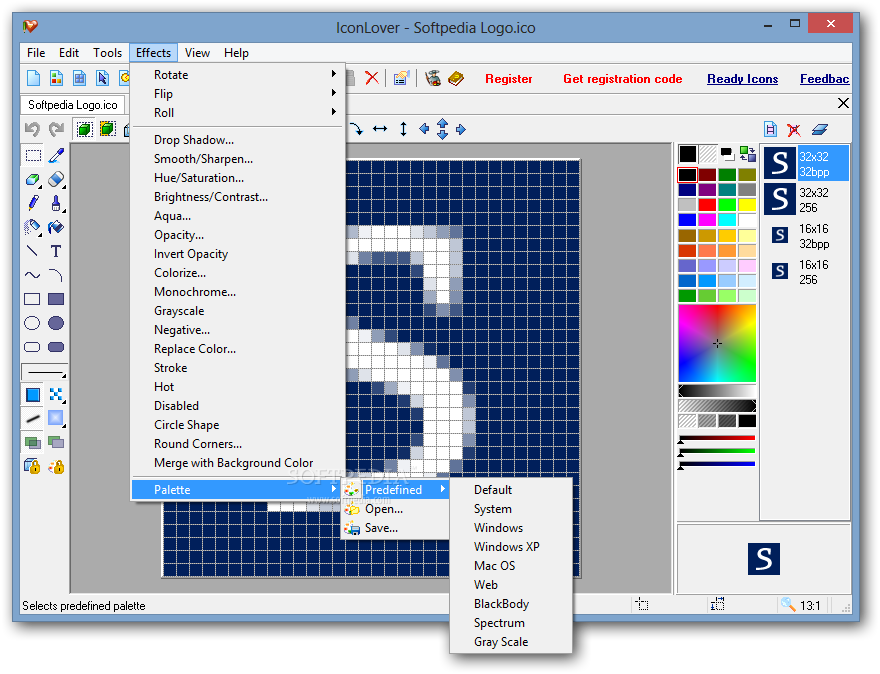Click the zoom magnifier in status bar

point(788,604)
